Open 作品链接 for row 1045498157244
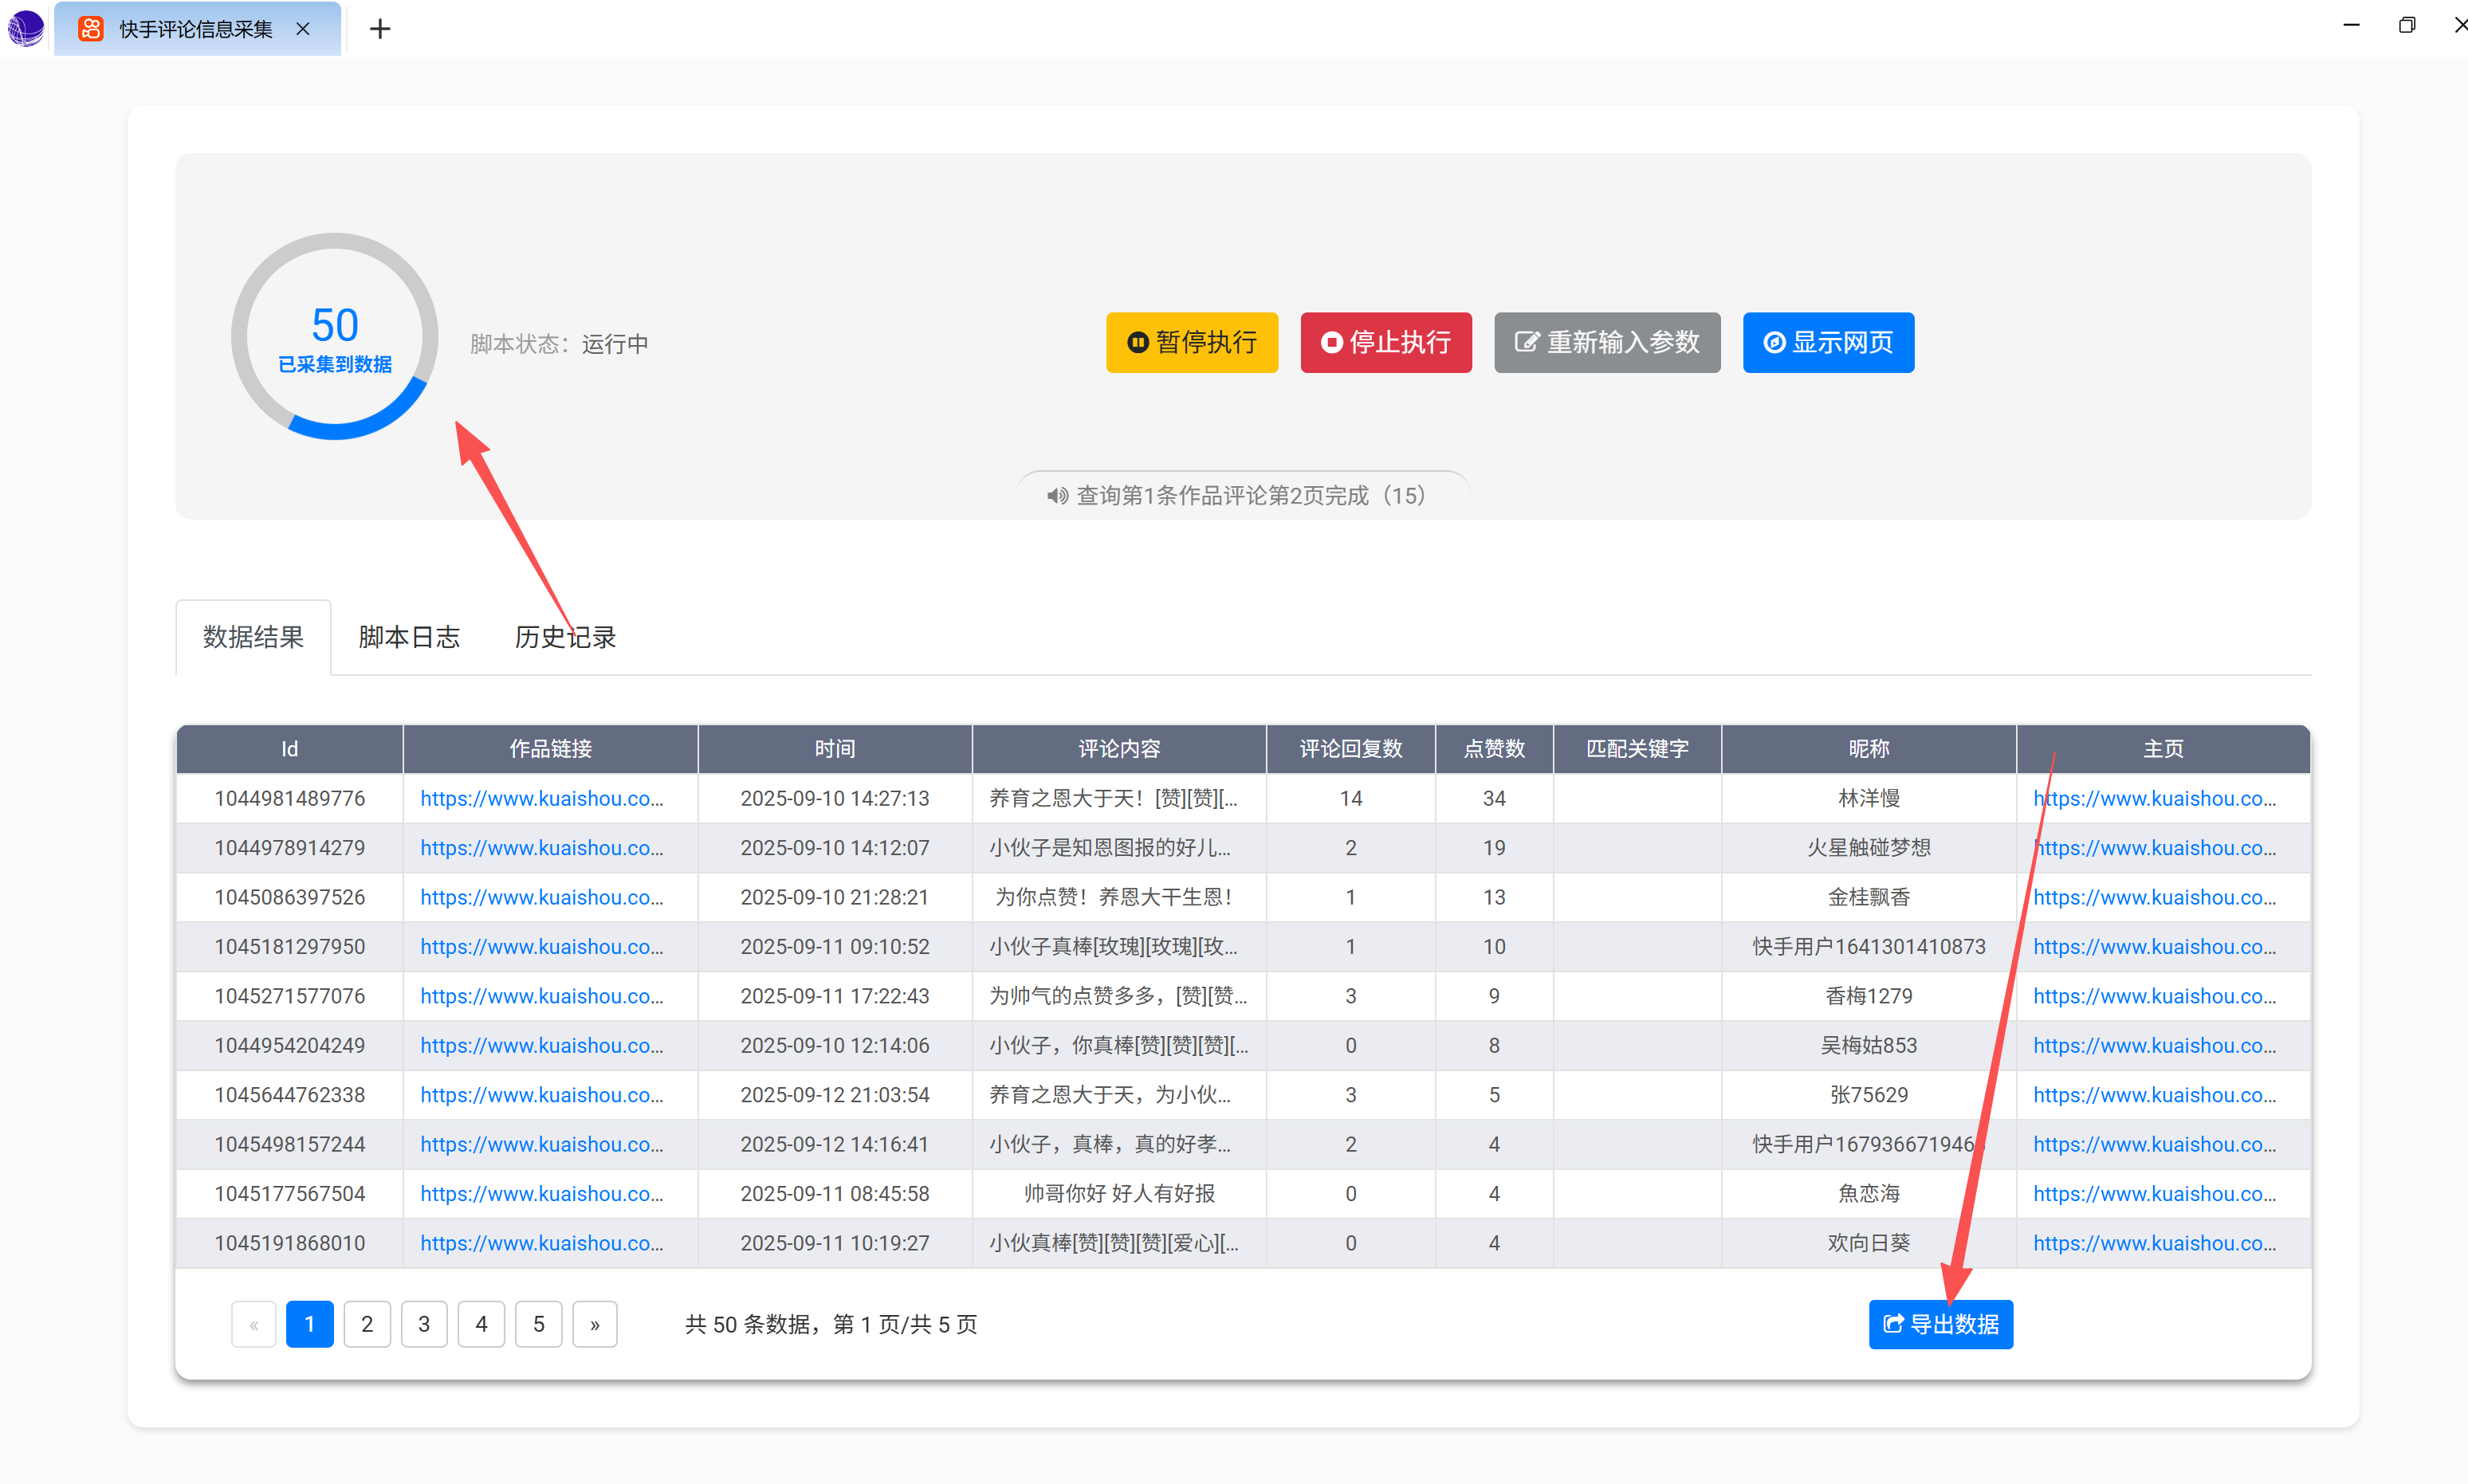 (x=542, y=1144)
